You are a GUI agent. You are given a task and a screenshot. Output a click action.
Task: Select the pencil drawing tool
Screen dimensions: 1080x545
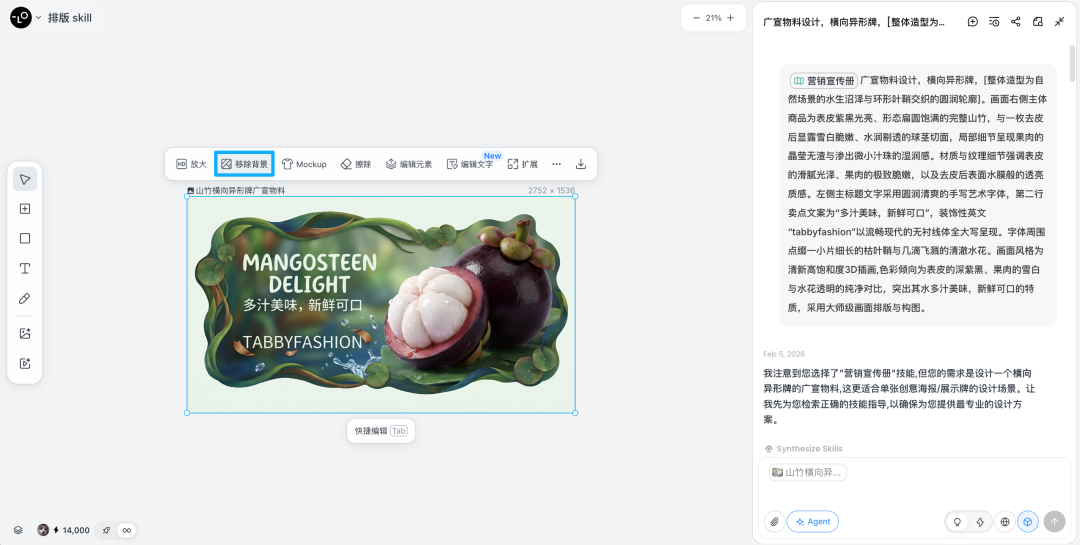coord(25,298)
